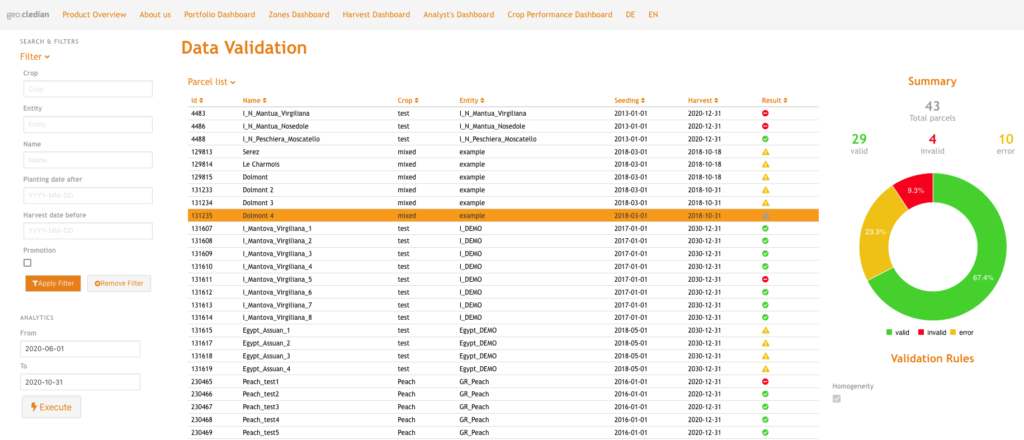Focus the Crop filter input field
This screenshot has height=440, width=1024.
click(88, 89)
